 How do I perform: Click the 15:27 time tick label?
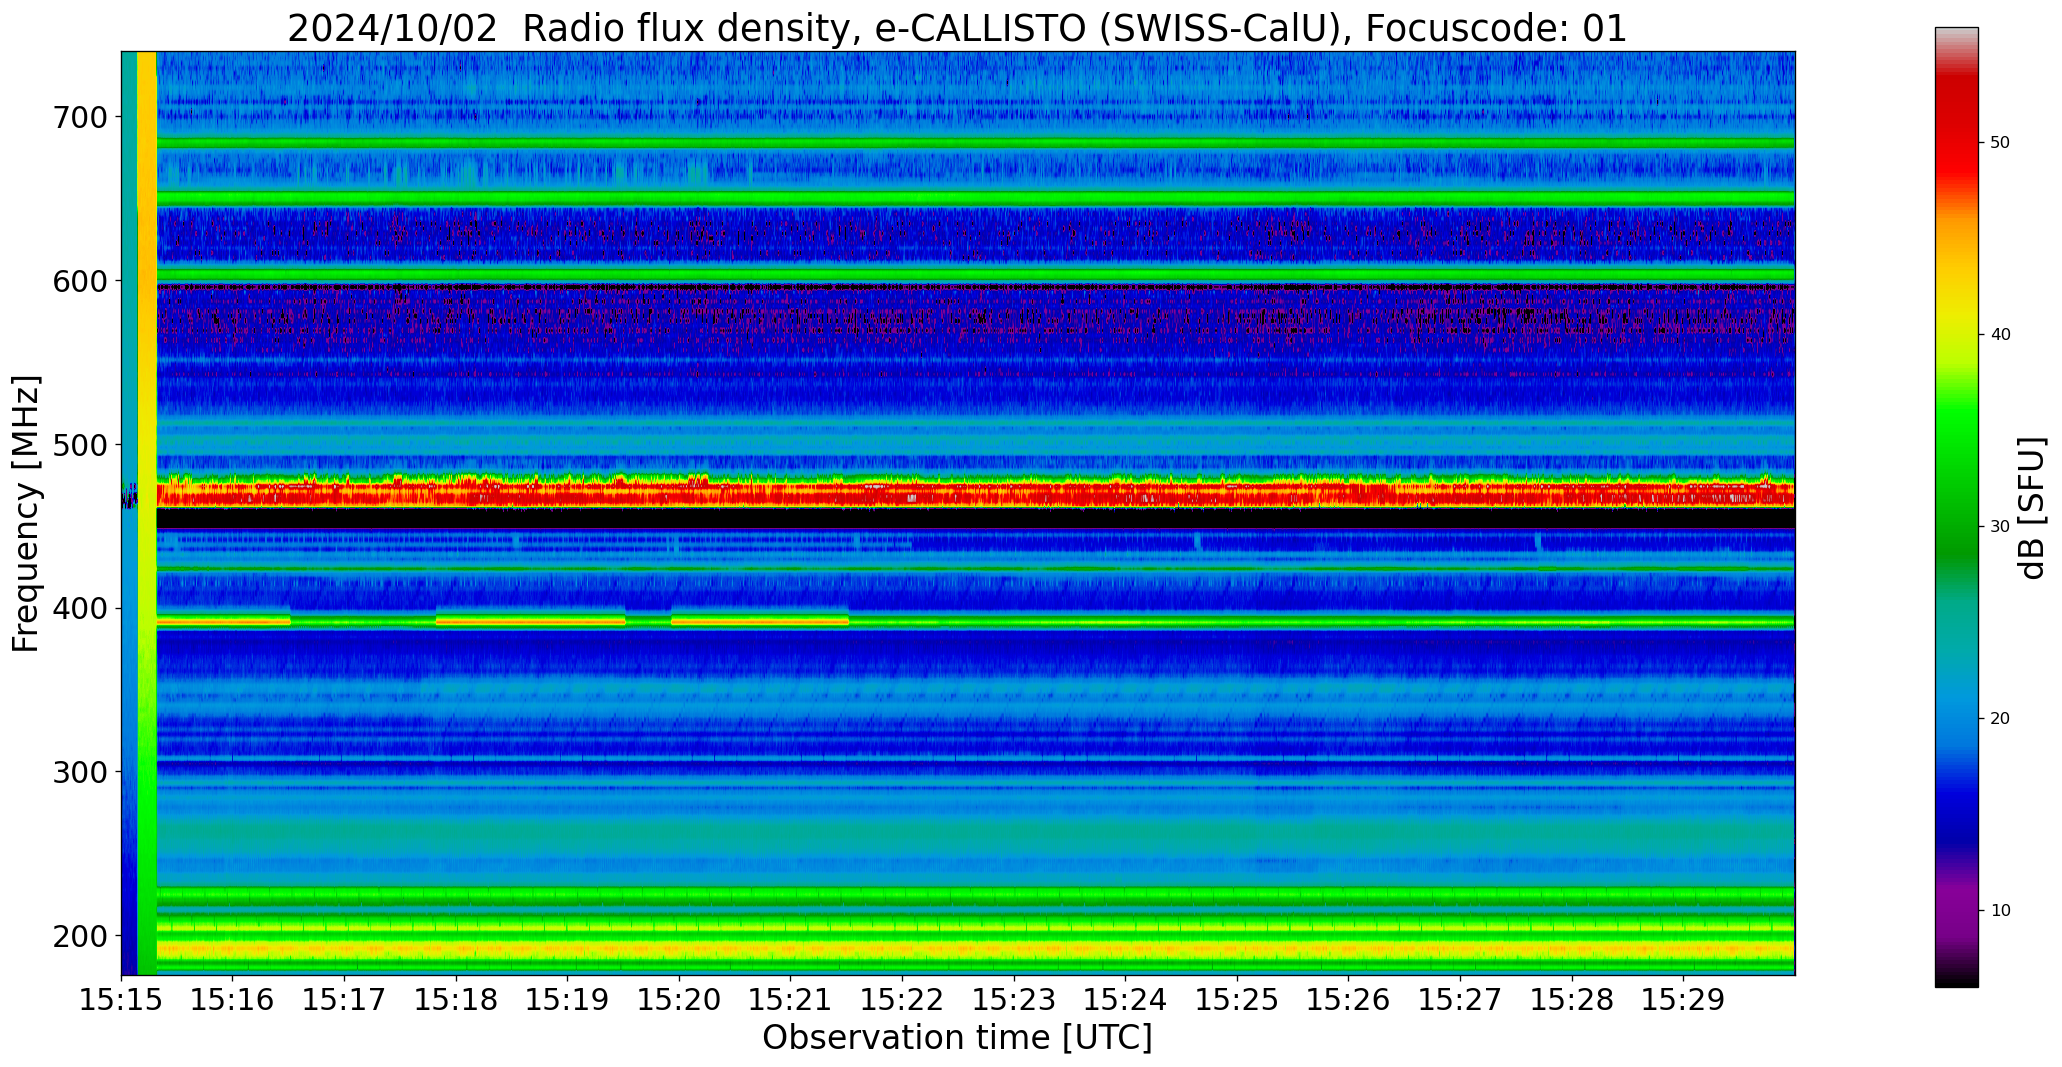(x=1460, y=999)
